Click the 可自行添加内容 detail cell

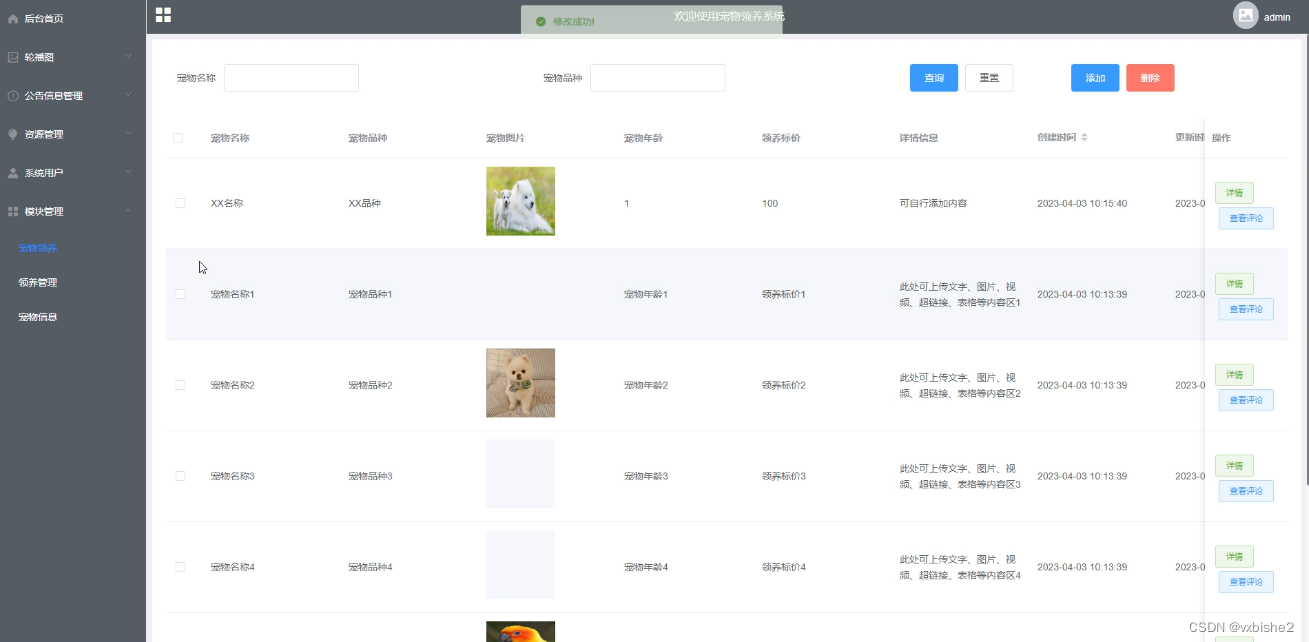pos(933,203)
